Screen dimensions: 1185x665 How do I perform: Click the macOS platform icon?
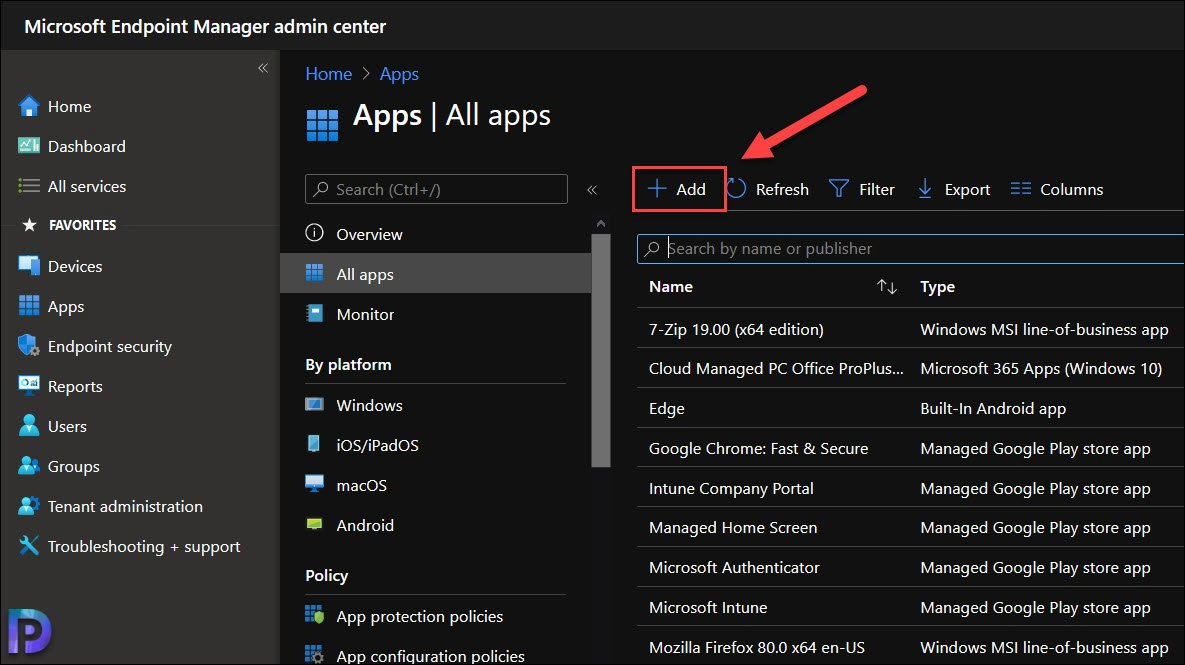pos(314,484)
